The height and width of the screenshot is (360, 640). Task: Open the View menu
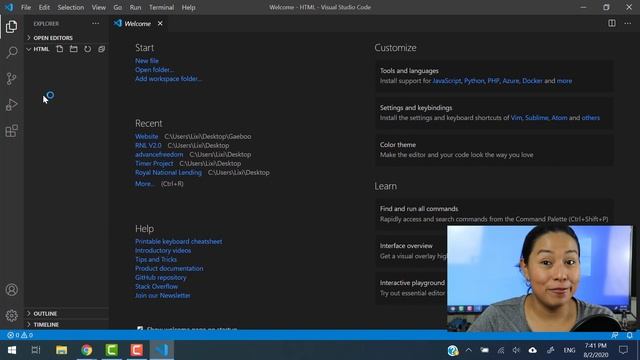[98, 7]
